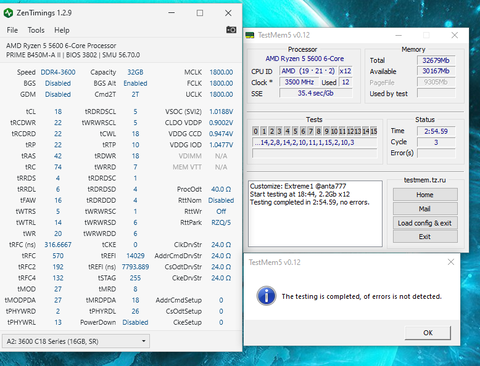
Task: Click the log text 'Testing completed in 2:54.59'
Action: [309, 202]
